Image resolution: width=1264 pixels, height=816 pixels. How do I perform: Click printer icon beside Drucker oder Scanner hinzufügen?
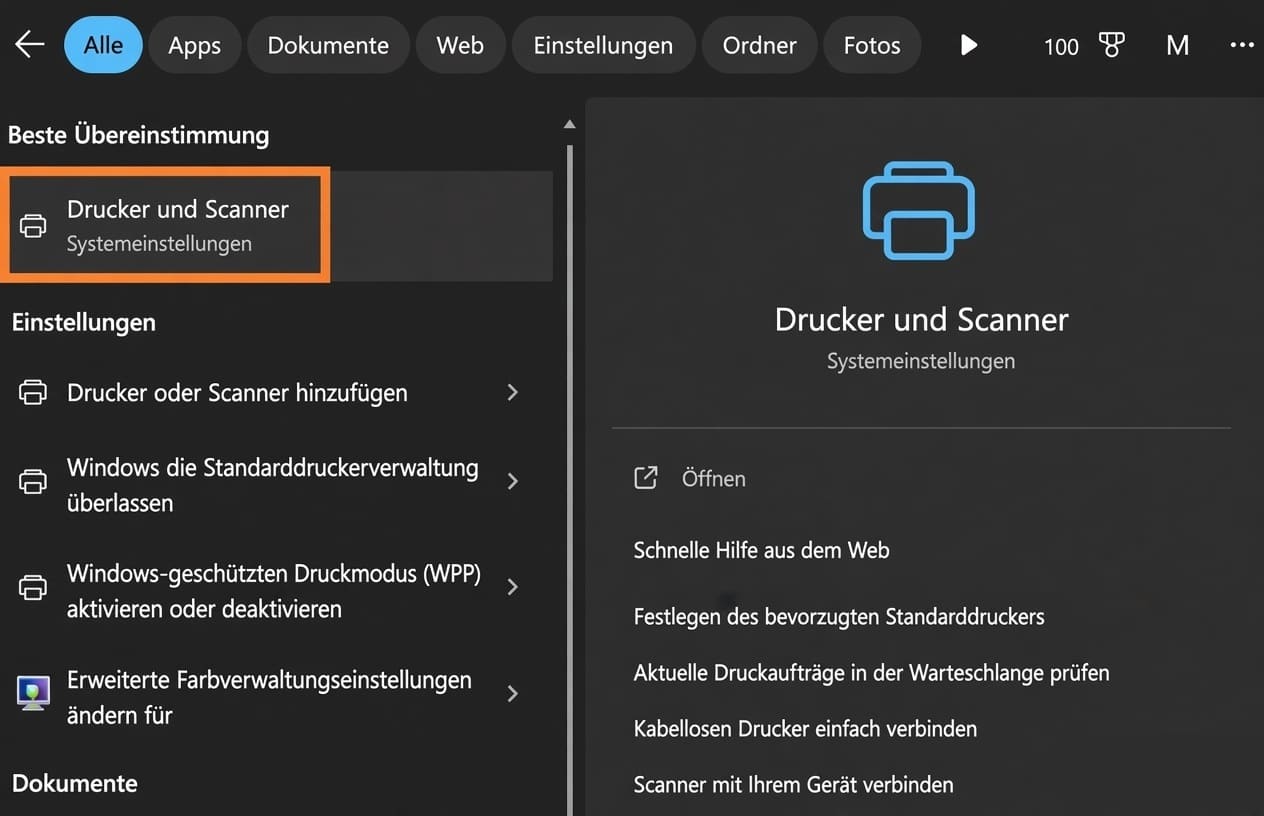tap(33, 393)
